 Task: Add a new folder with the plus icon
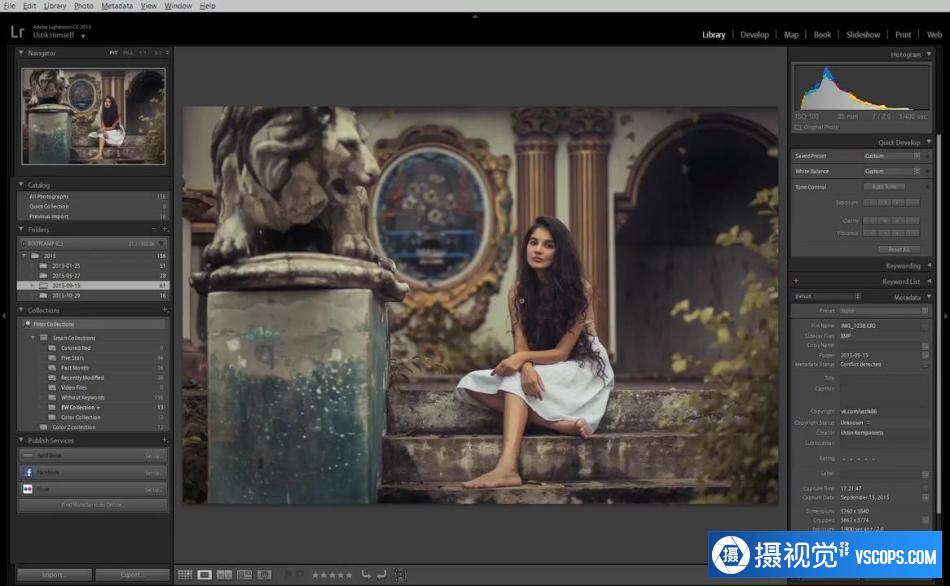[164, 229]
